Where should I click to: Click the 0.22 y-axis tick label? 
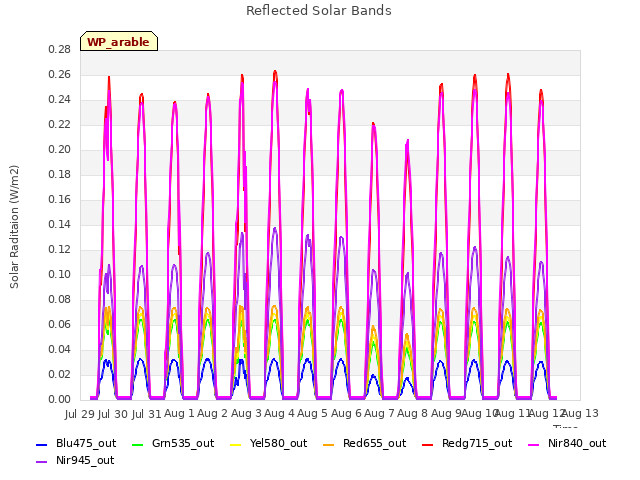click(x=59, y=124)
